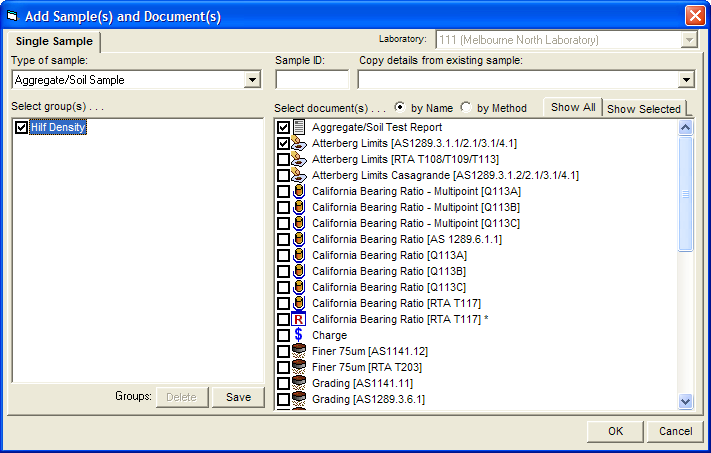711x453 pixels.
Task: Switch to the Show All tab
Action: (x=573, y=107)
